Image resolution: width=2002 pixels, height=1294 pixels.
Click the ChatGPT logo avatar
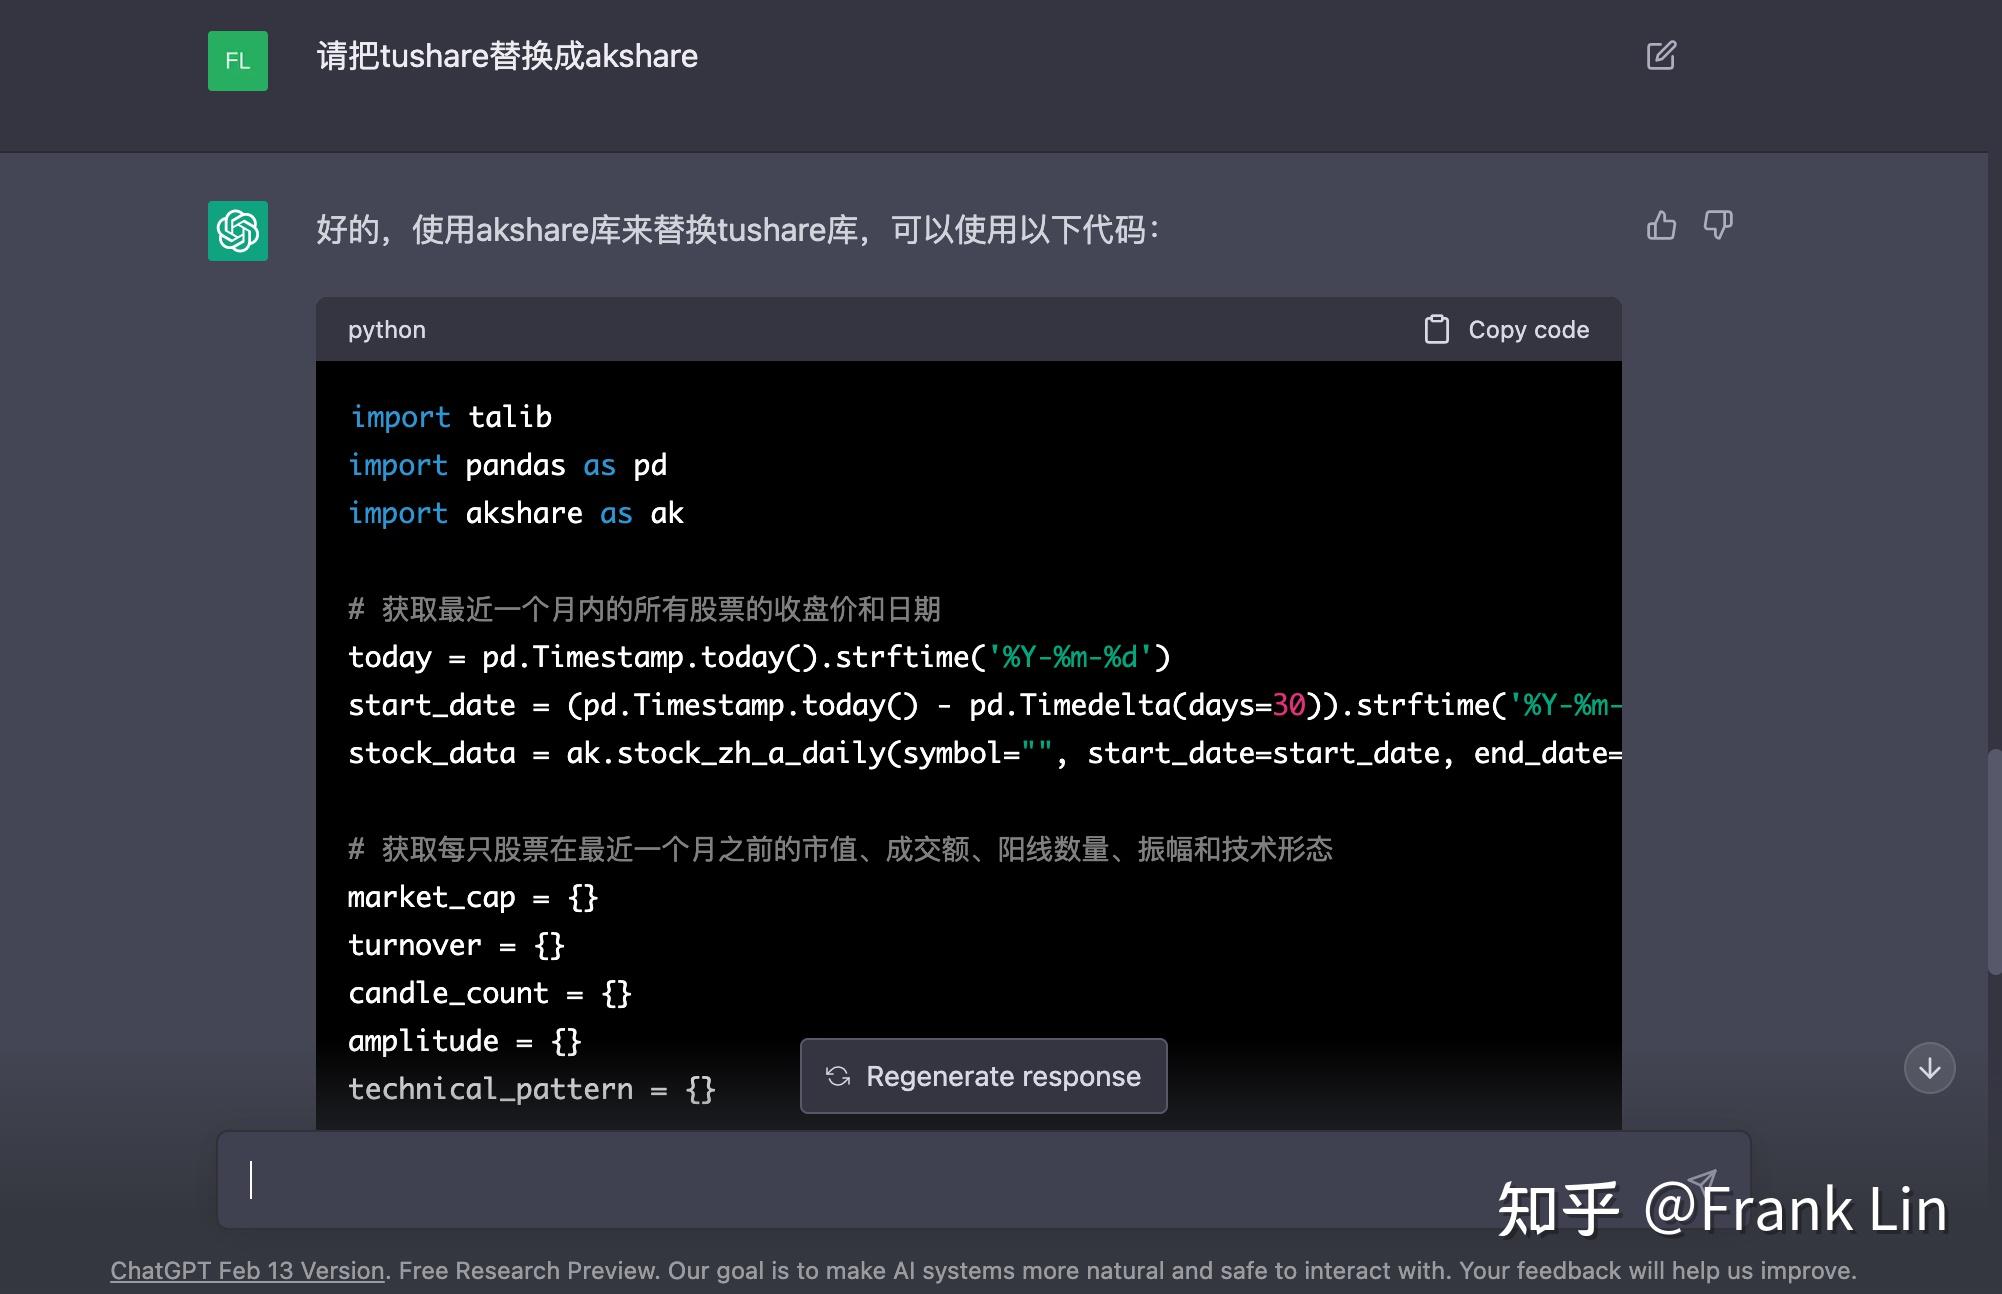click(x=238, y=231)
